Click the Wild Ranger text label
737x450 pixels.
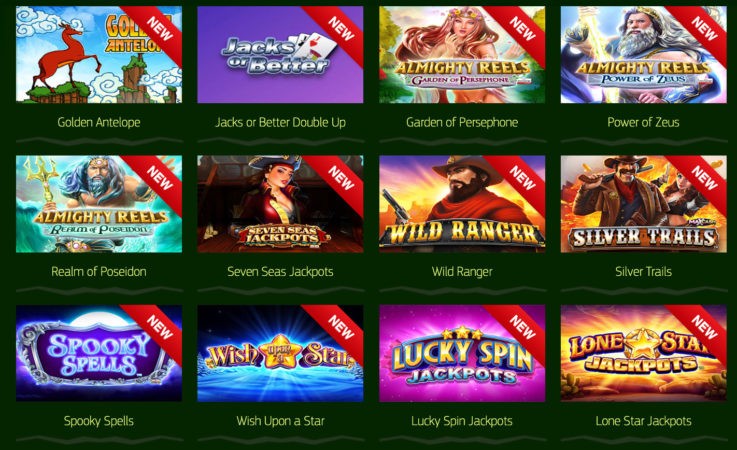(462, 271)
